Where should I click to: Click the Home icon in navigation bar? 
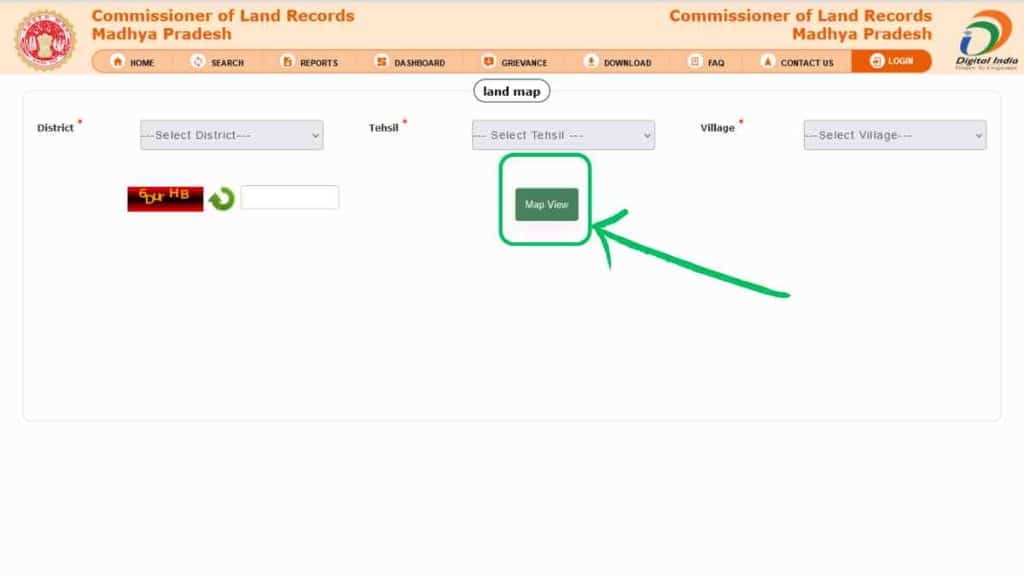[x=118, y=62]
